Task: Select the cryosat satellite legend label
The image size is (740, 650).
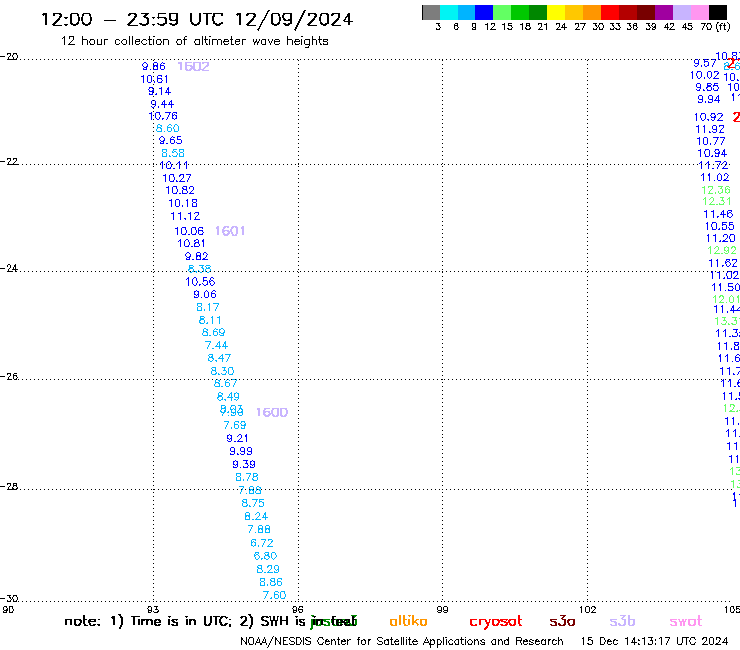Action: (x=496, y=622)
